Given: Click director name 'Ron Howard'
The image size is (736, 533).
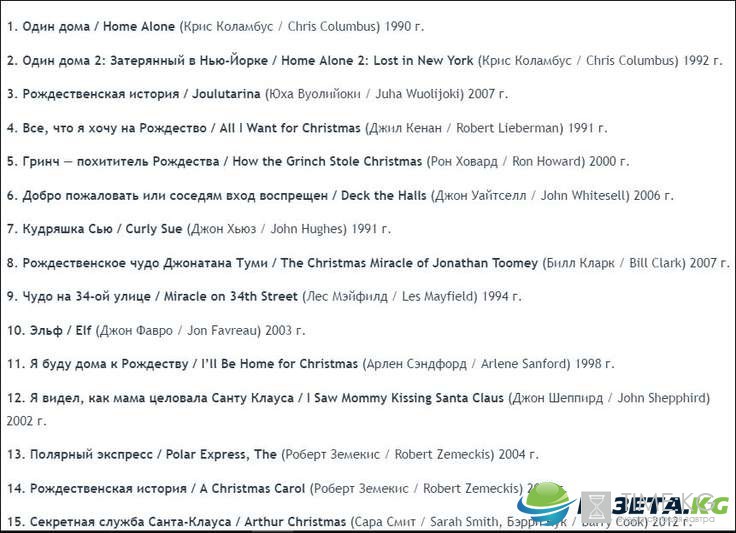Looking at the screenshot, I should tap(546, 161).
